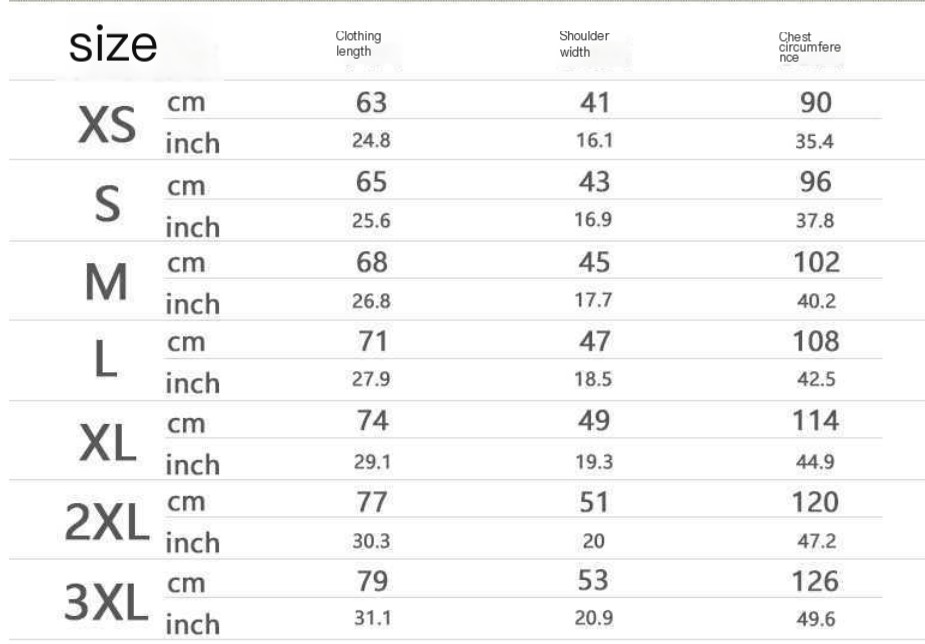925x644 pixels.
Task: Select the 2XL size label
Action: tap(107, 523)
